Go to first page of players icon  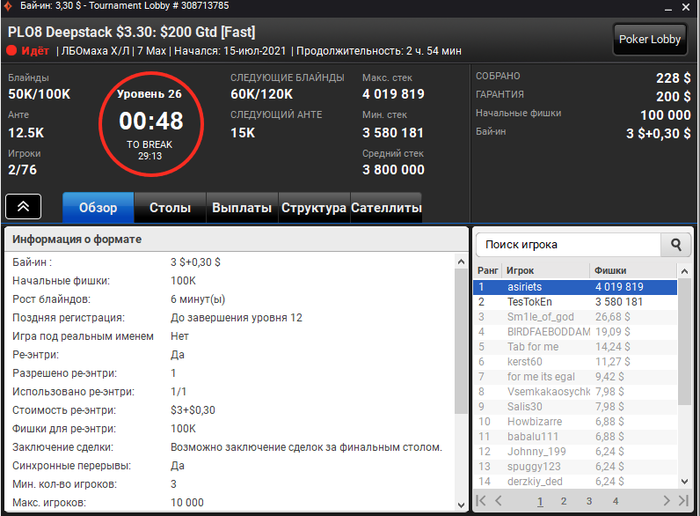click(481, 500)
